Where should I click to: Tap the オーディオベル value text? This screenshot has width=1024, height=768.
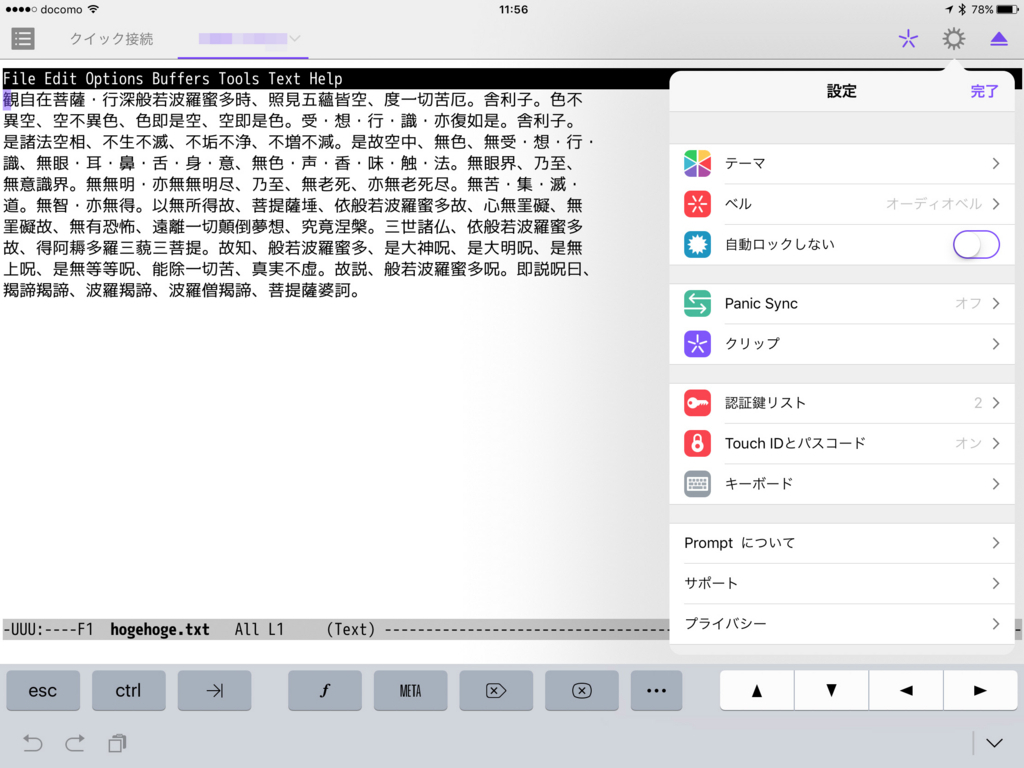pyautogui.click(x=934, y=204)
